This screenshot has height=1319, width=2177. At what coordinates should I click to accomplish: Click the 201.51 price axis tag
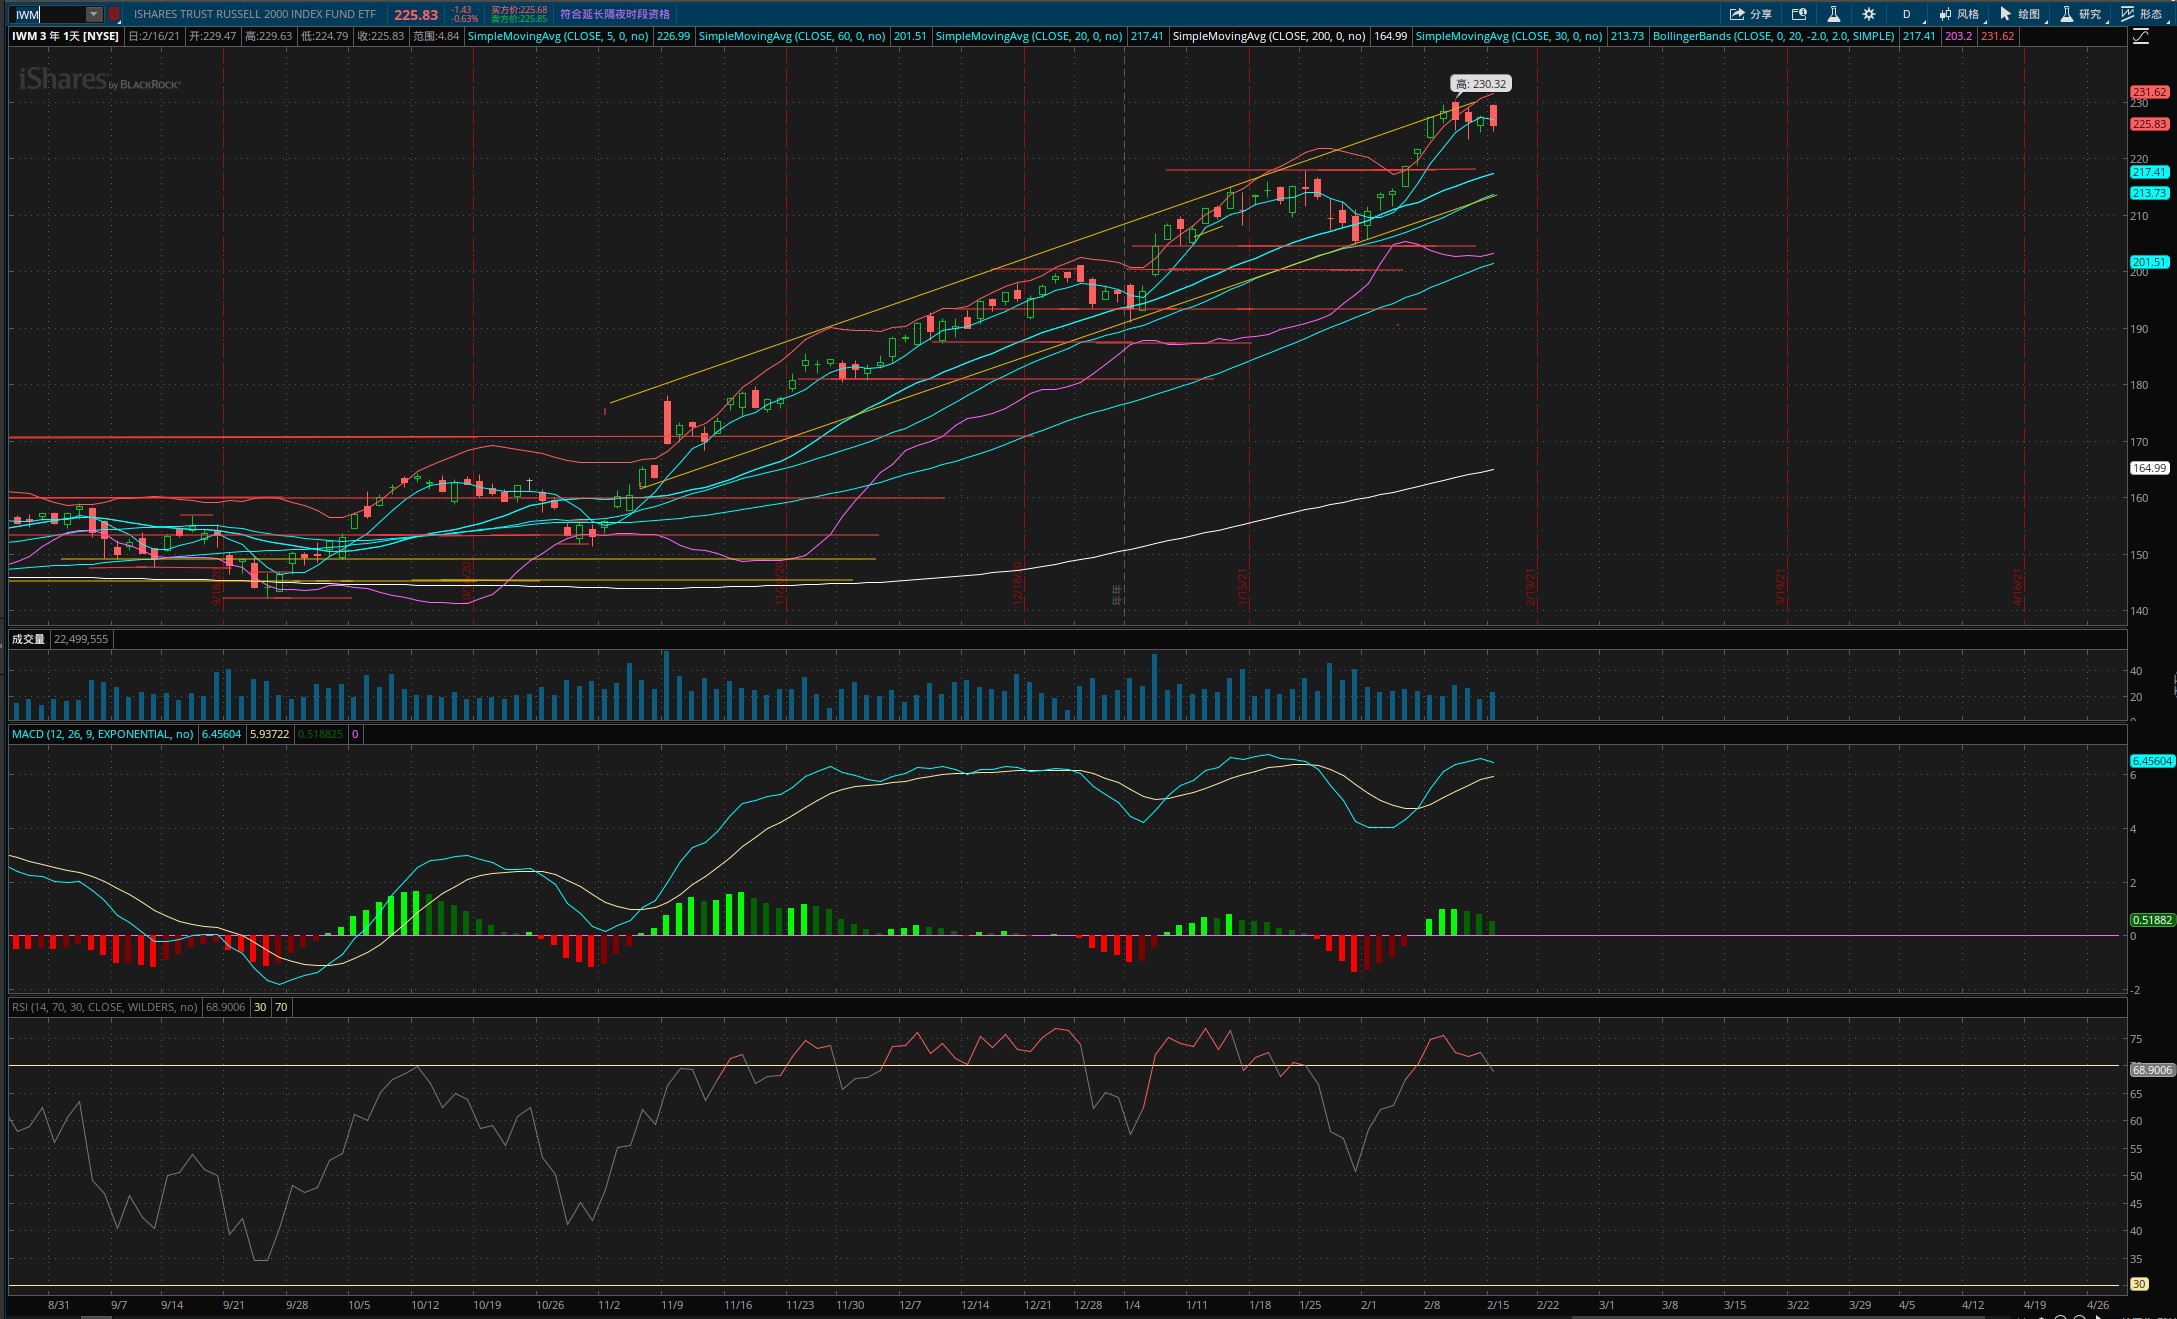[x=2149, y=262]
